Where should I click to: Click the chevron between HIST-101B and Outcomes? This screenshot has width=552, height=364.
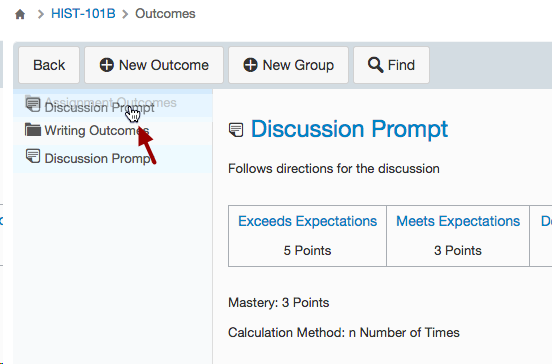tap(125, 14)
